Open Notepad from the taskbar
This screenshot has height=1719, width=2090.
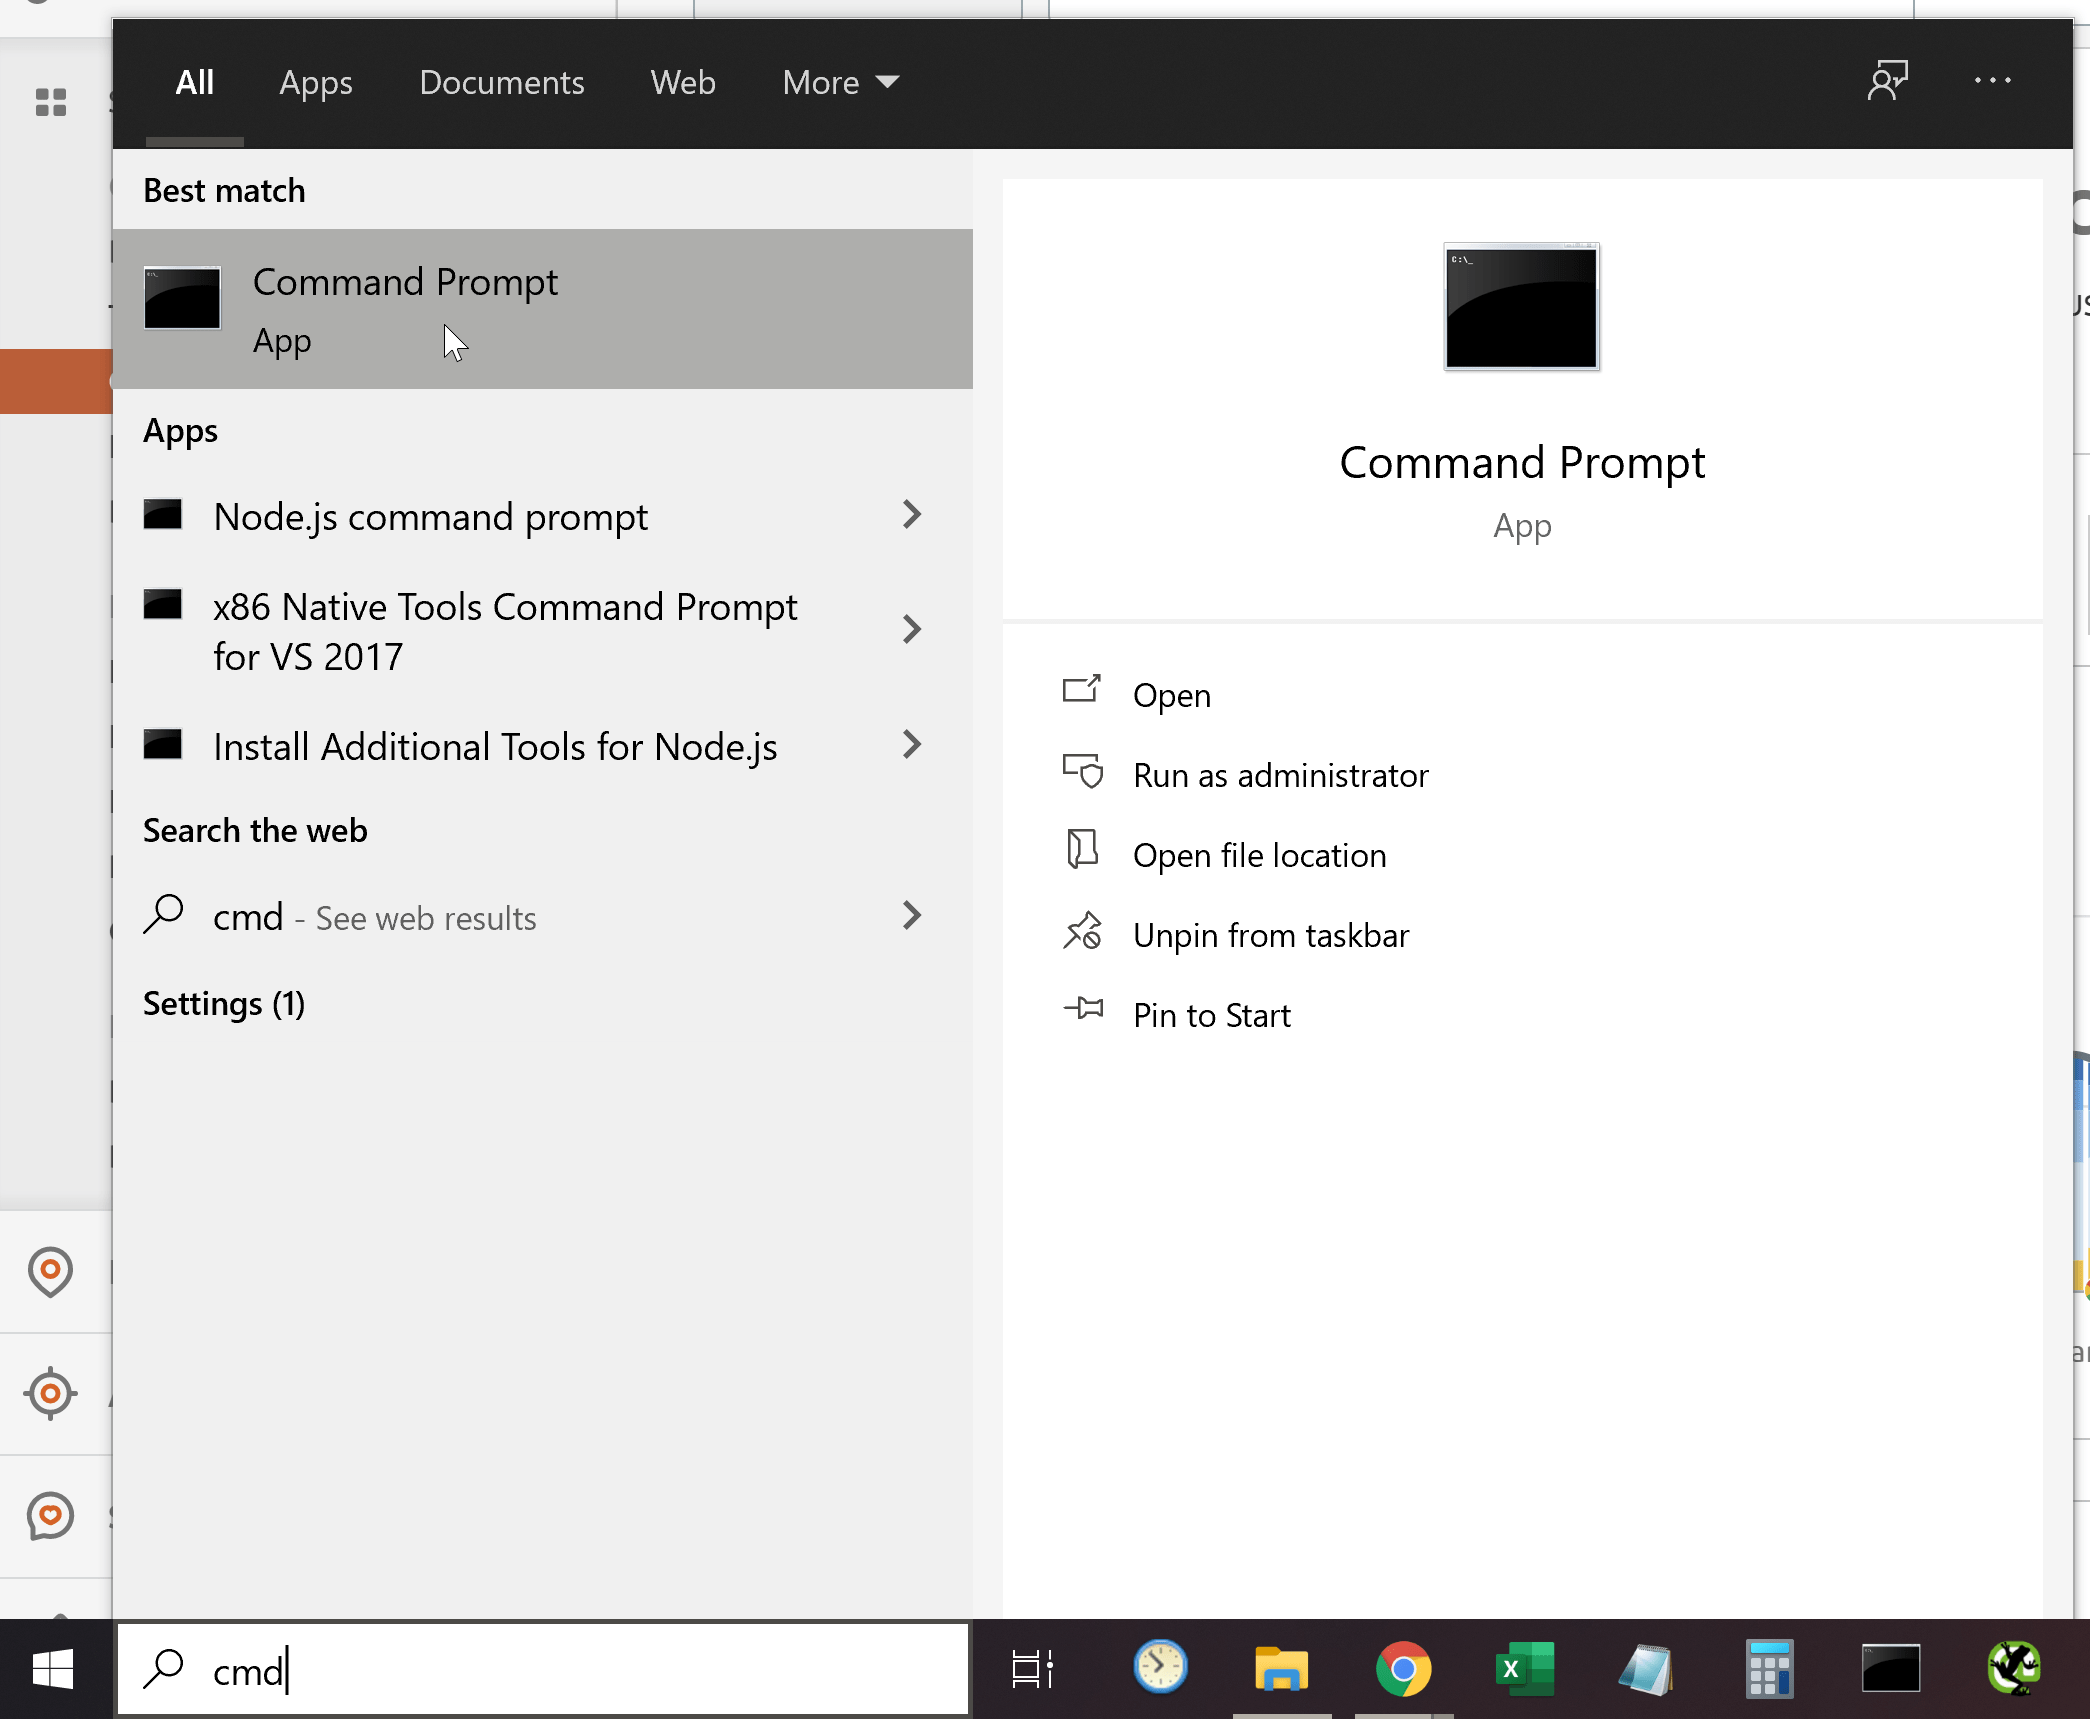pos(1645,1668)
